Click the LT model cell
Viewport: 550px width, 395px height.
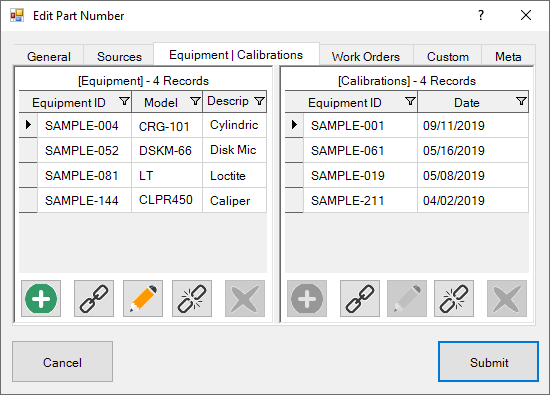coord(167,175)
